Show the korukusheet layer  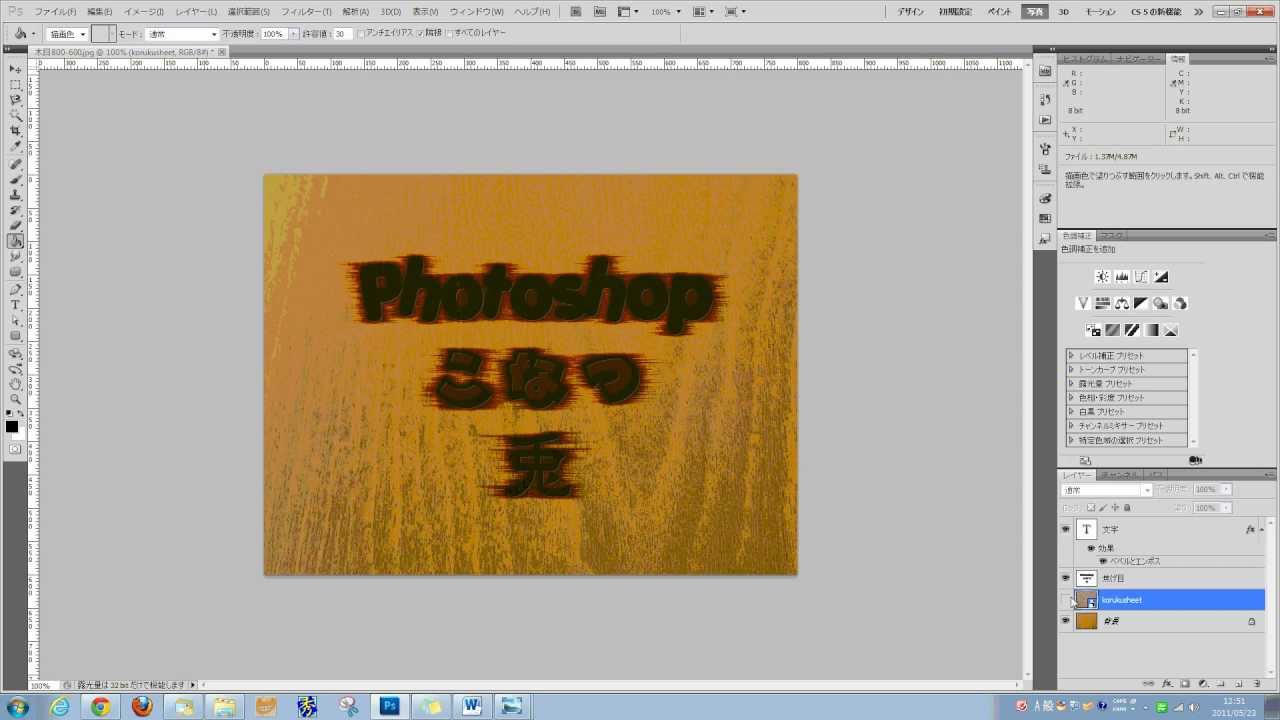[1065, 600]
